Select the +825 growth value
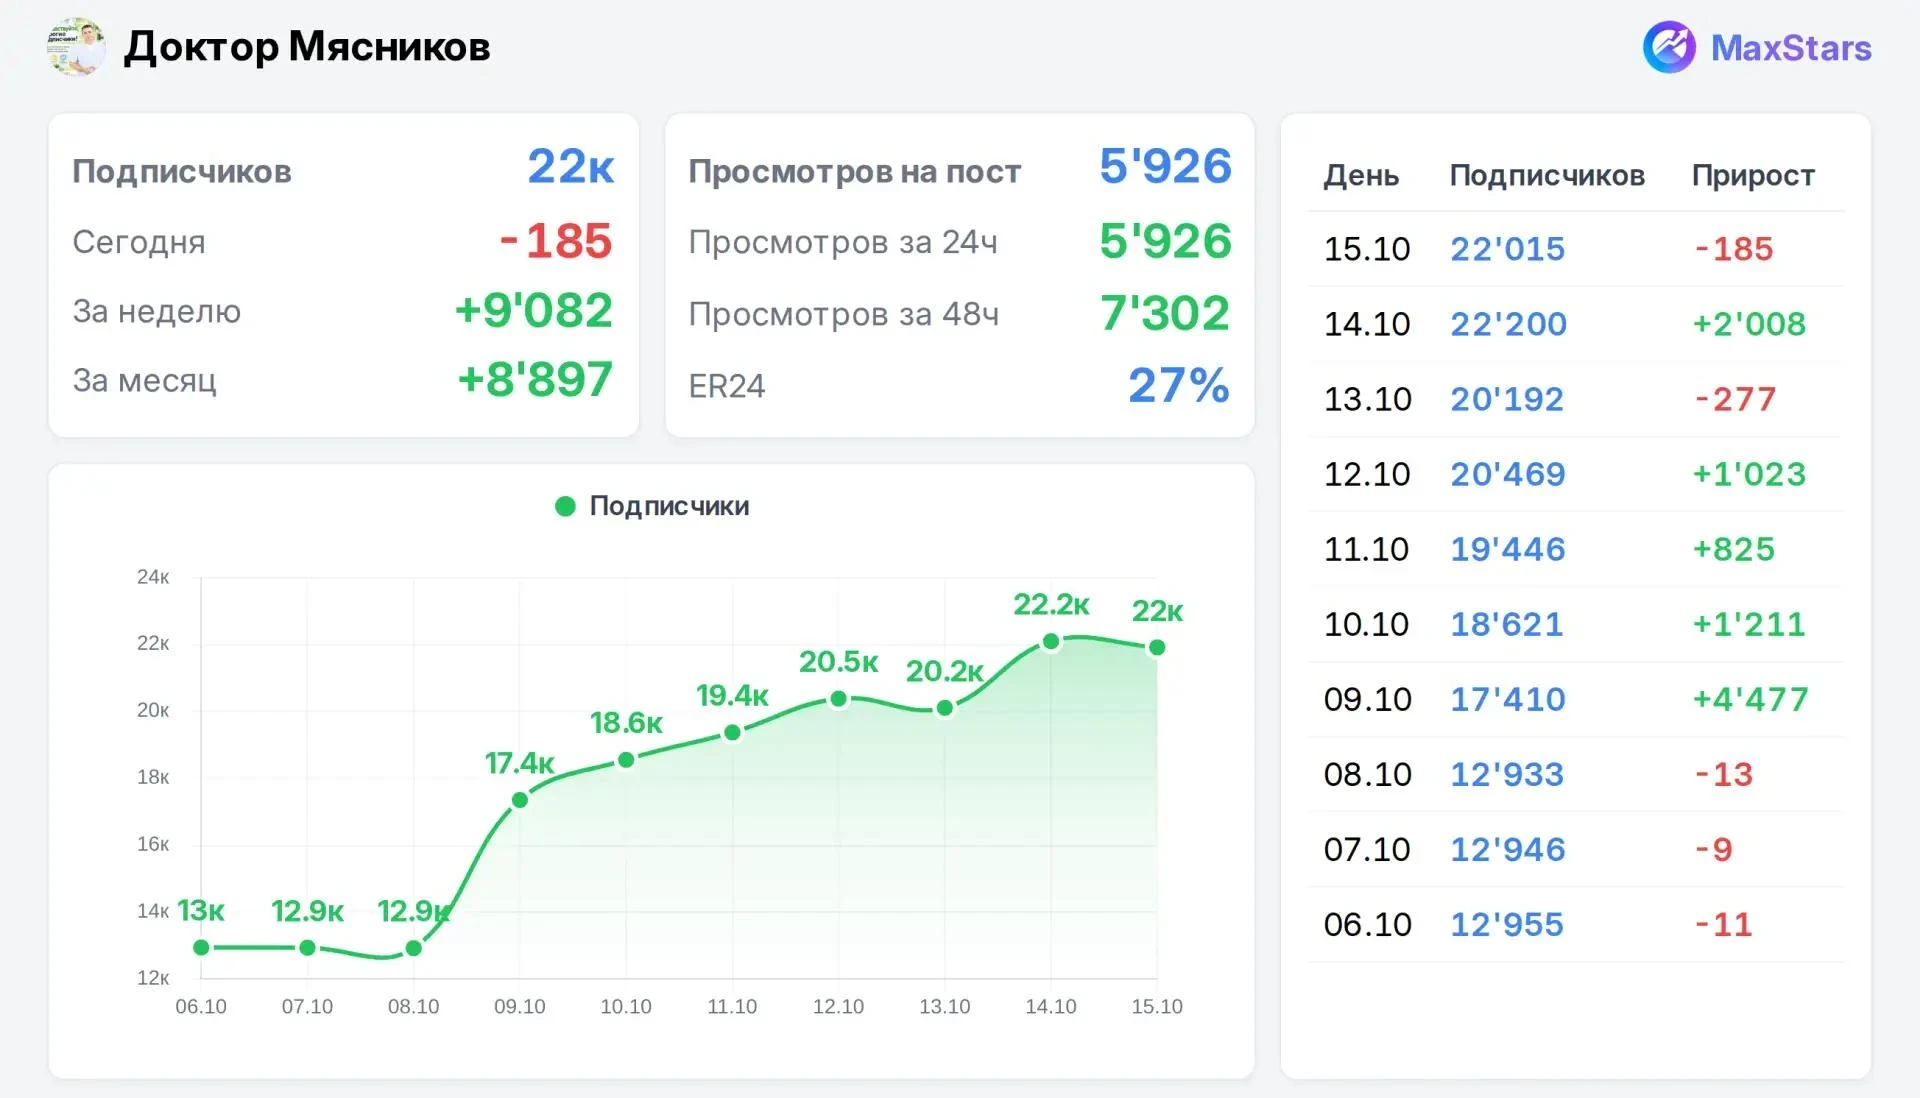The image size is (1920, 1098). (x=1734, y=549)
